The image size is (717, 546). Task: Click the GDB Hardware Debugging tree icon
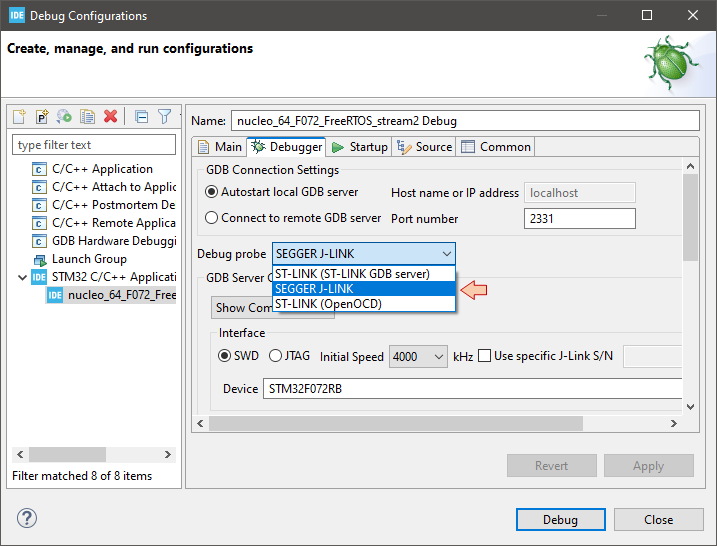pyautogui.click(x=39, y=241)
